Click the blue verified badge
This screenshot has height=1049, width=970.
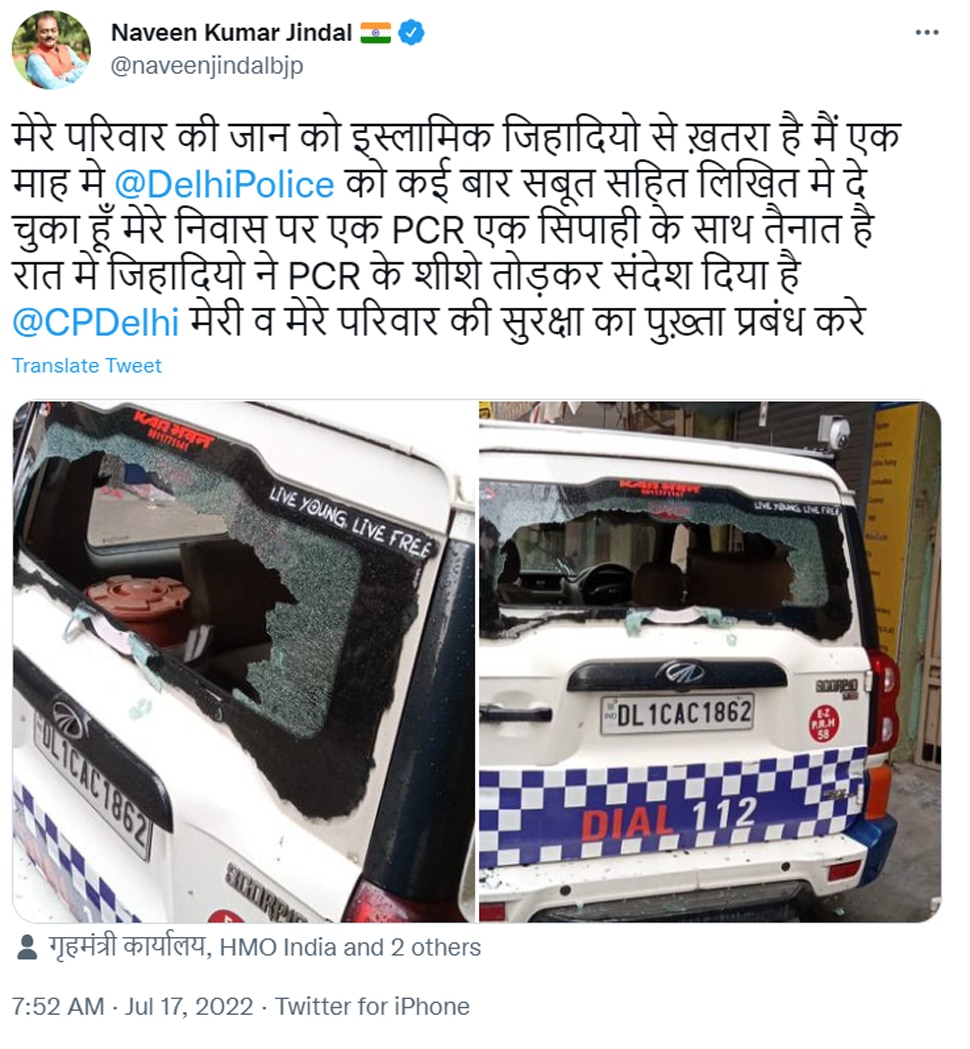click(411, 32)
